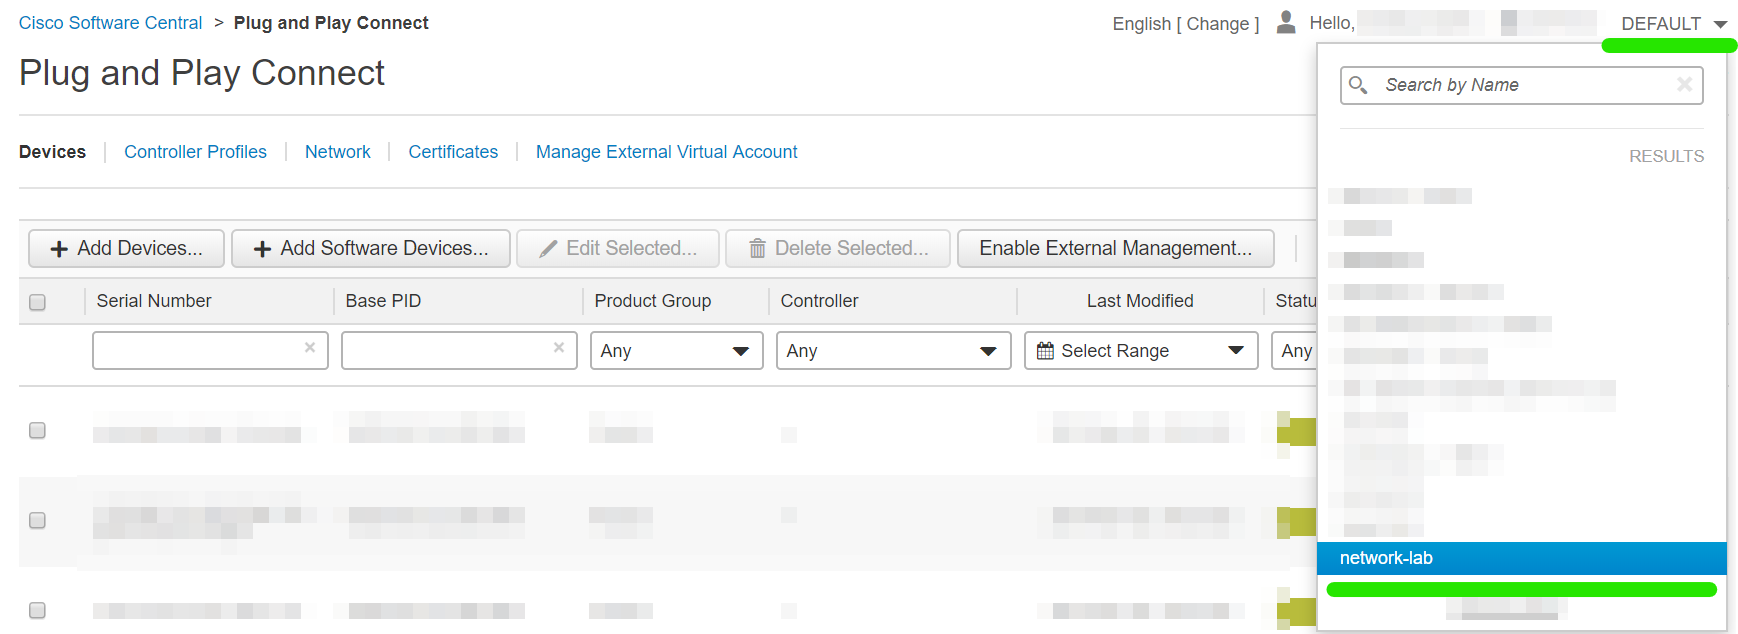Click the Add Devices button
This screenshot has width=1738, height=634.
pyautogui.click(x=126, y=248)
